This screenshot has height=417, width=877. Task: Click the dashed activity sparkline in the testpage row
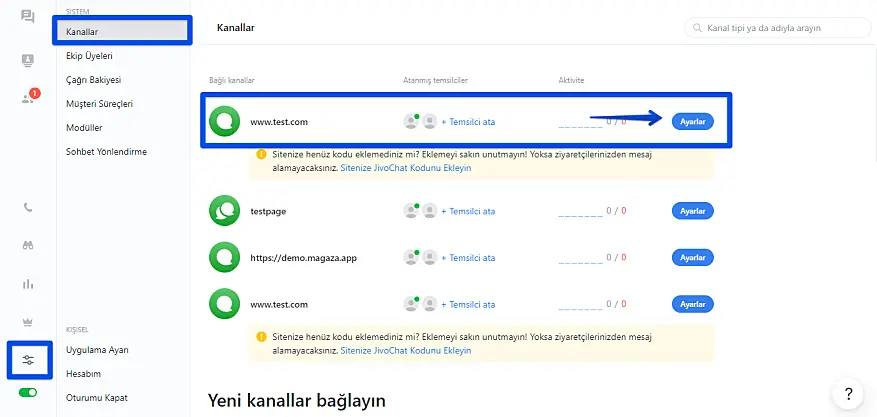coord(581,215)
